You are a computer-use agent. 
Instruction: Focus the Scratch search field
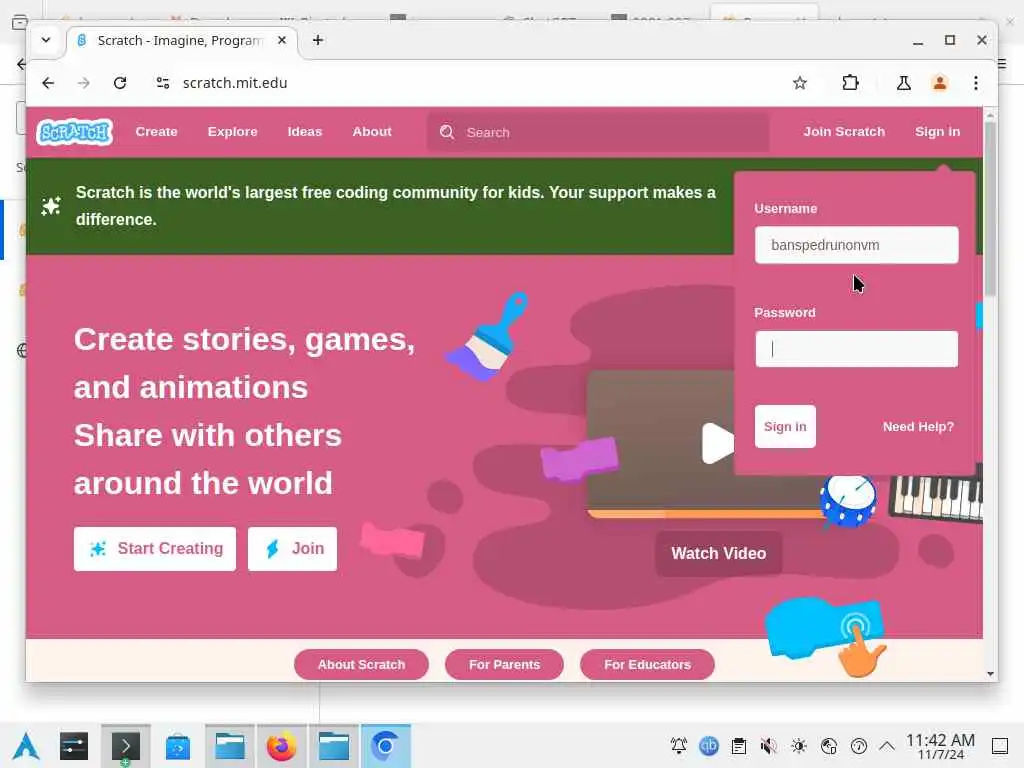[598, 133]
